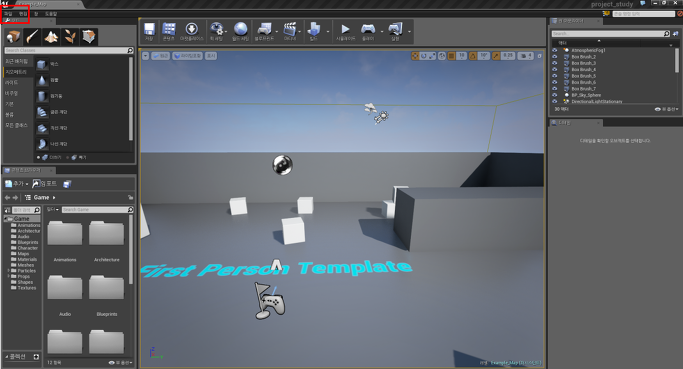Open viewport options dropdown arrow
683x369 pixels.
coord(145,56)
